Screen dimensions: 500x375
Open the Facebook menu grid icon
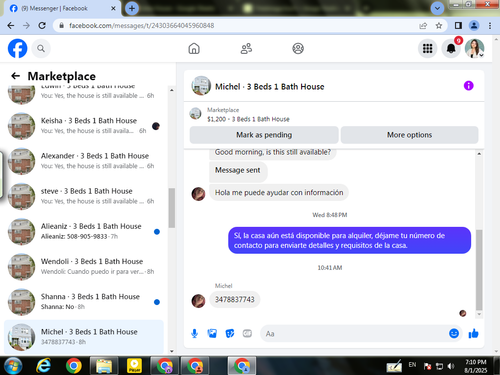427,49
